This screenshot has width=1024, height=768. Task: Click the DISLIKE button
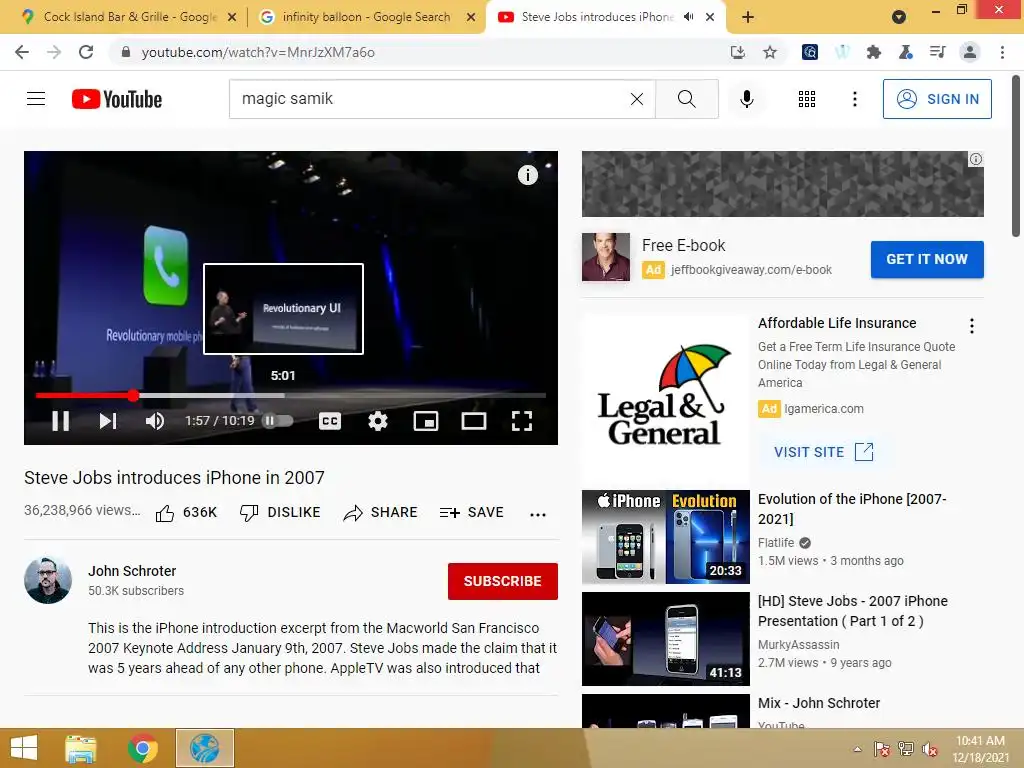click(280, 513)
